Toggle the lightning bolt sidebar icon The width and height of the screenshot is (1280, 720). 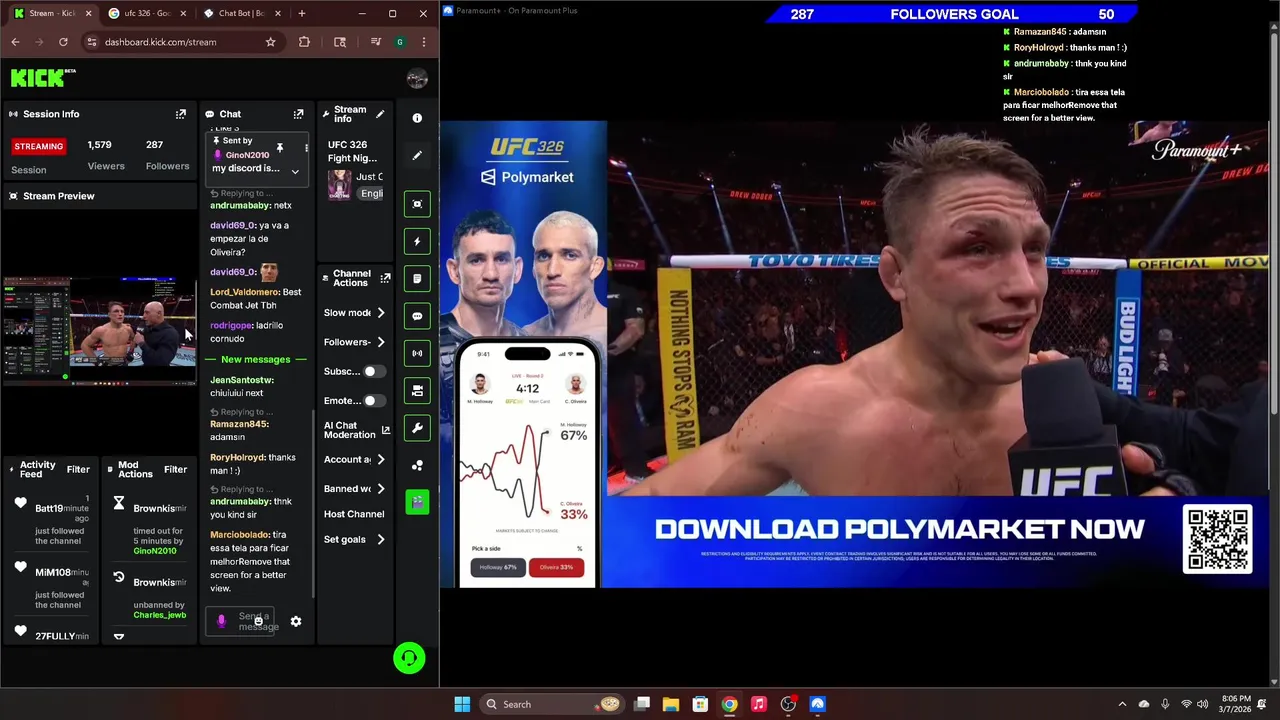tap(417, 241)
